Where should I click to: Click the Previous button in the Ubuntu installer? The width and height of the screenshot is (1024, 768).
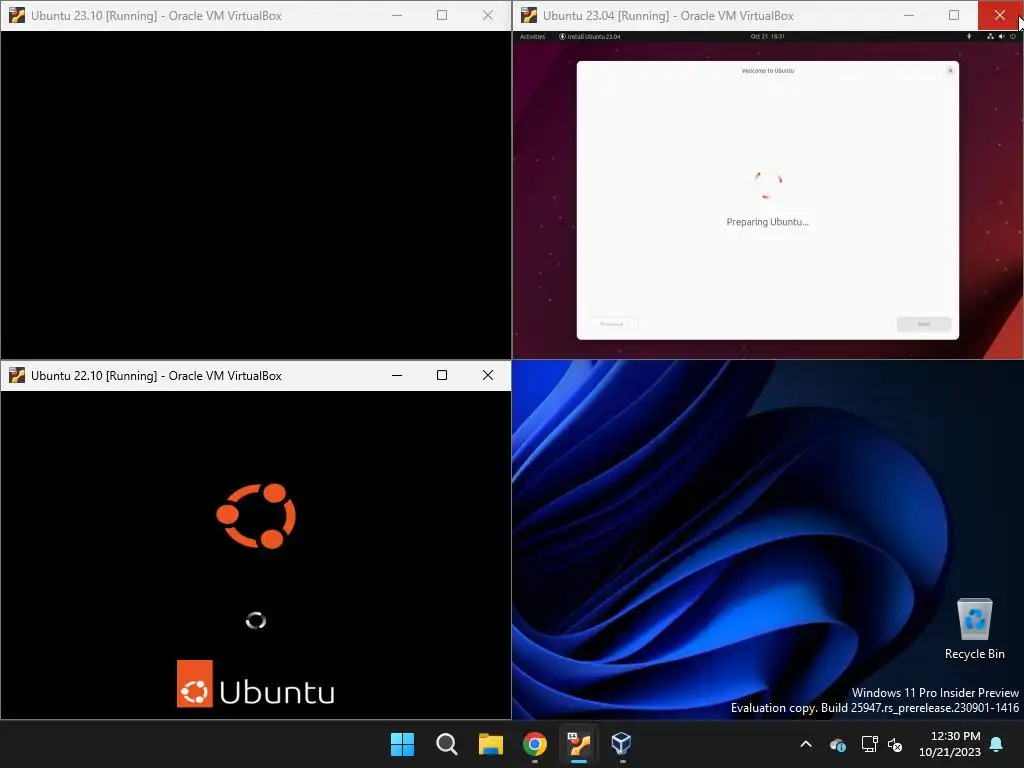point(612,324)
